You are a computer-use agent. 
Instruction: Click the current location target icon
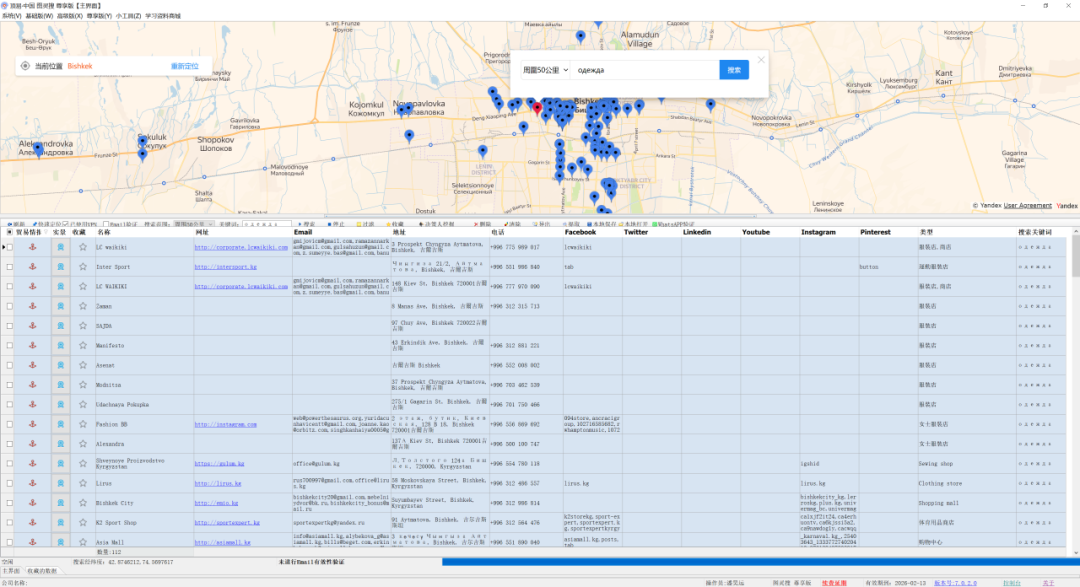click(x=25, y=66)
